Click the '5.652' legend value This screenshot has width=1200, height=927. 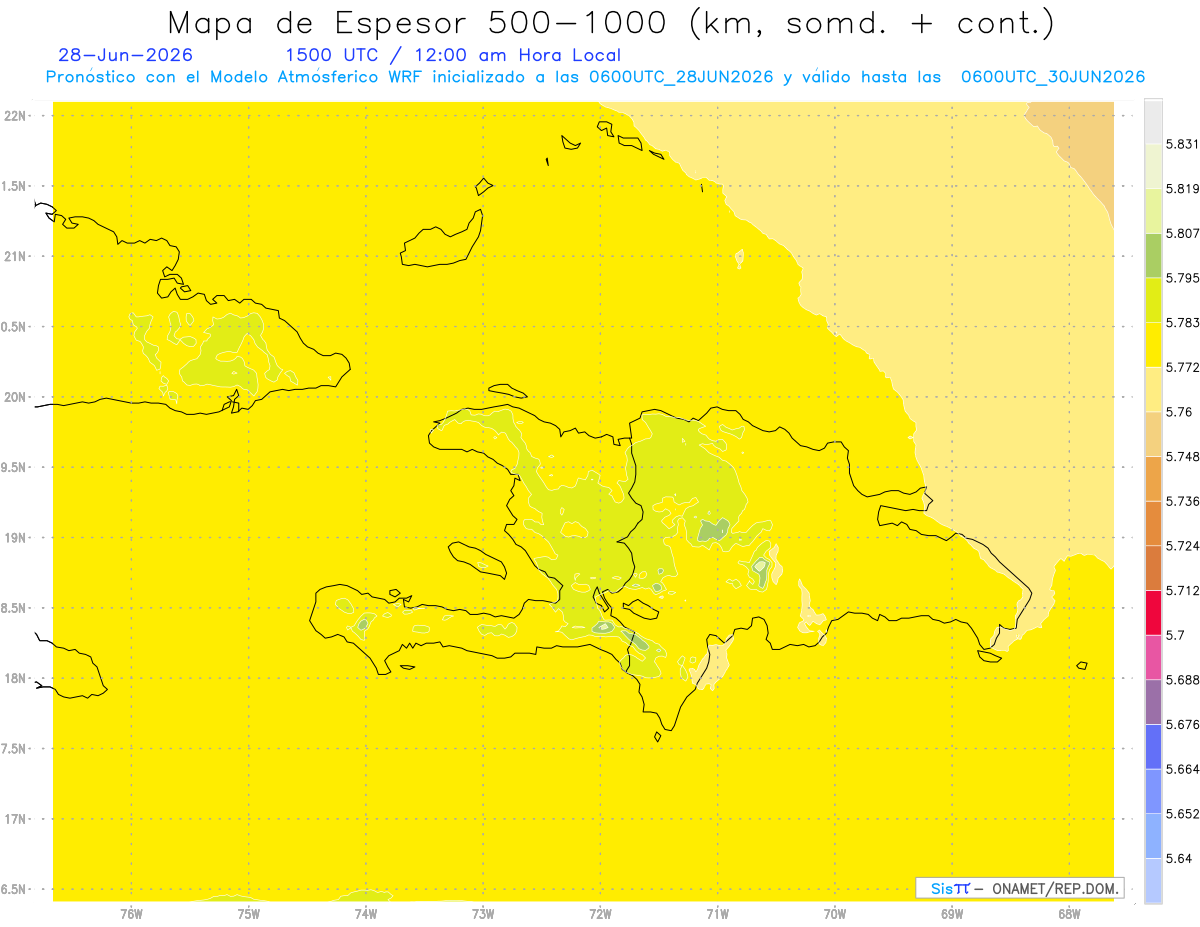pos(1182,814)
